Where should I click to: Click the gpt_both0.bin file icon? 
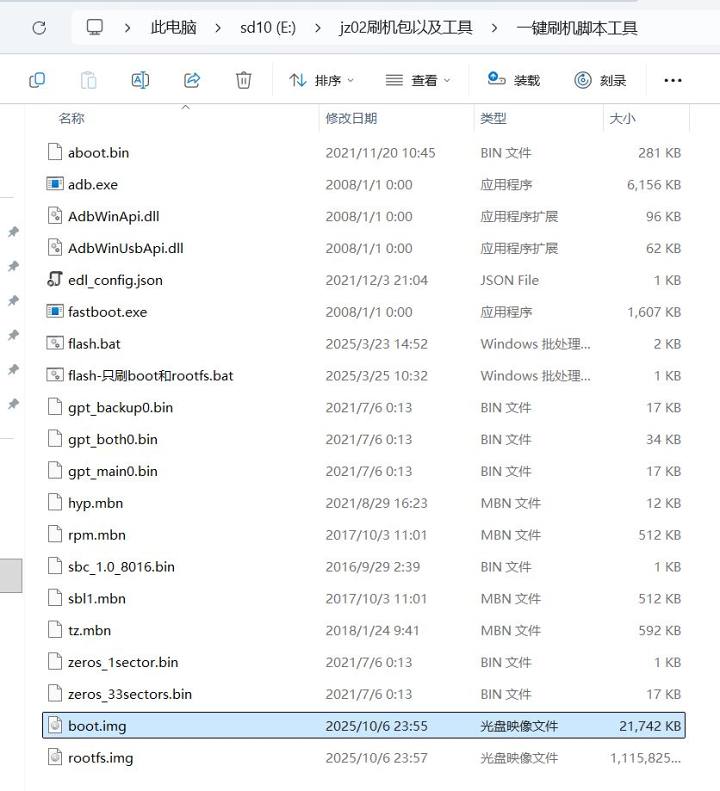[55, 438]
